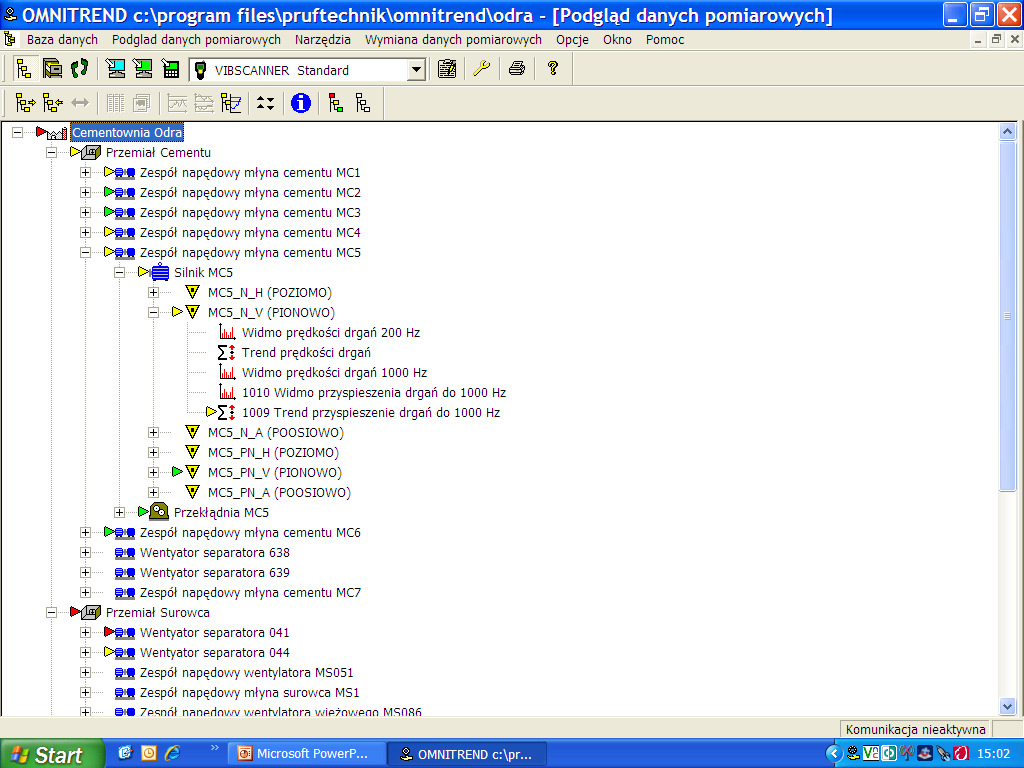Open the Narzędzia menu
1024x768 pixels.
[x=323, y=40]
